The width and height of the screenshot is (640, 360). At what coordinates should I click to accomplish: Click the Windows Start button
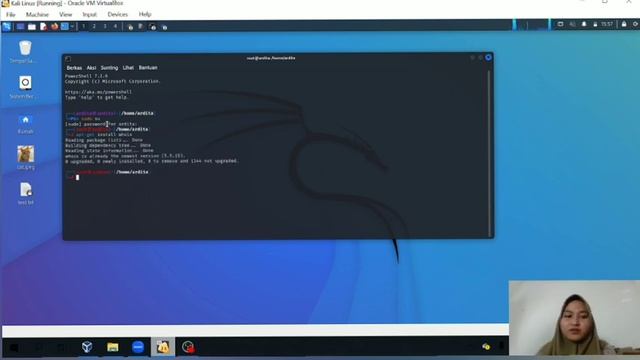coord(13,348)
